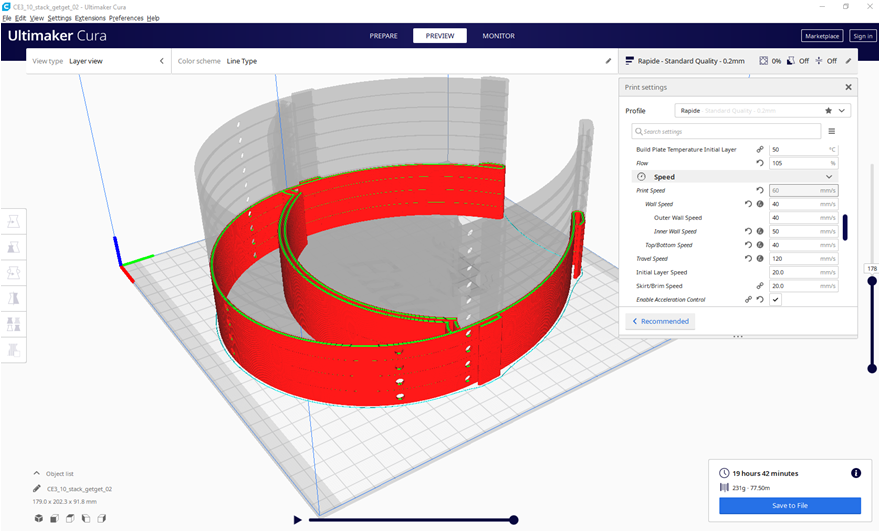Switch to the PREPARE stage
Viewport: 880px width, 532px height.
pos(383,36)
